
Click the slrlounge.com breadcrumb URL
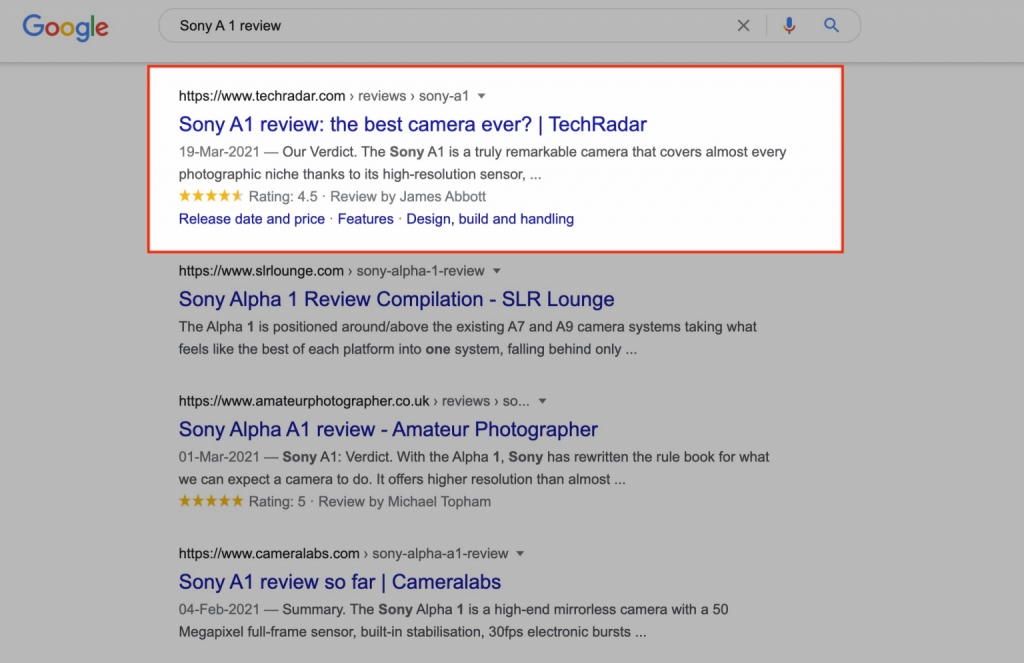[x=257, y=270]
